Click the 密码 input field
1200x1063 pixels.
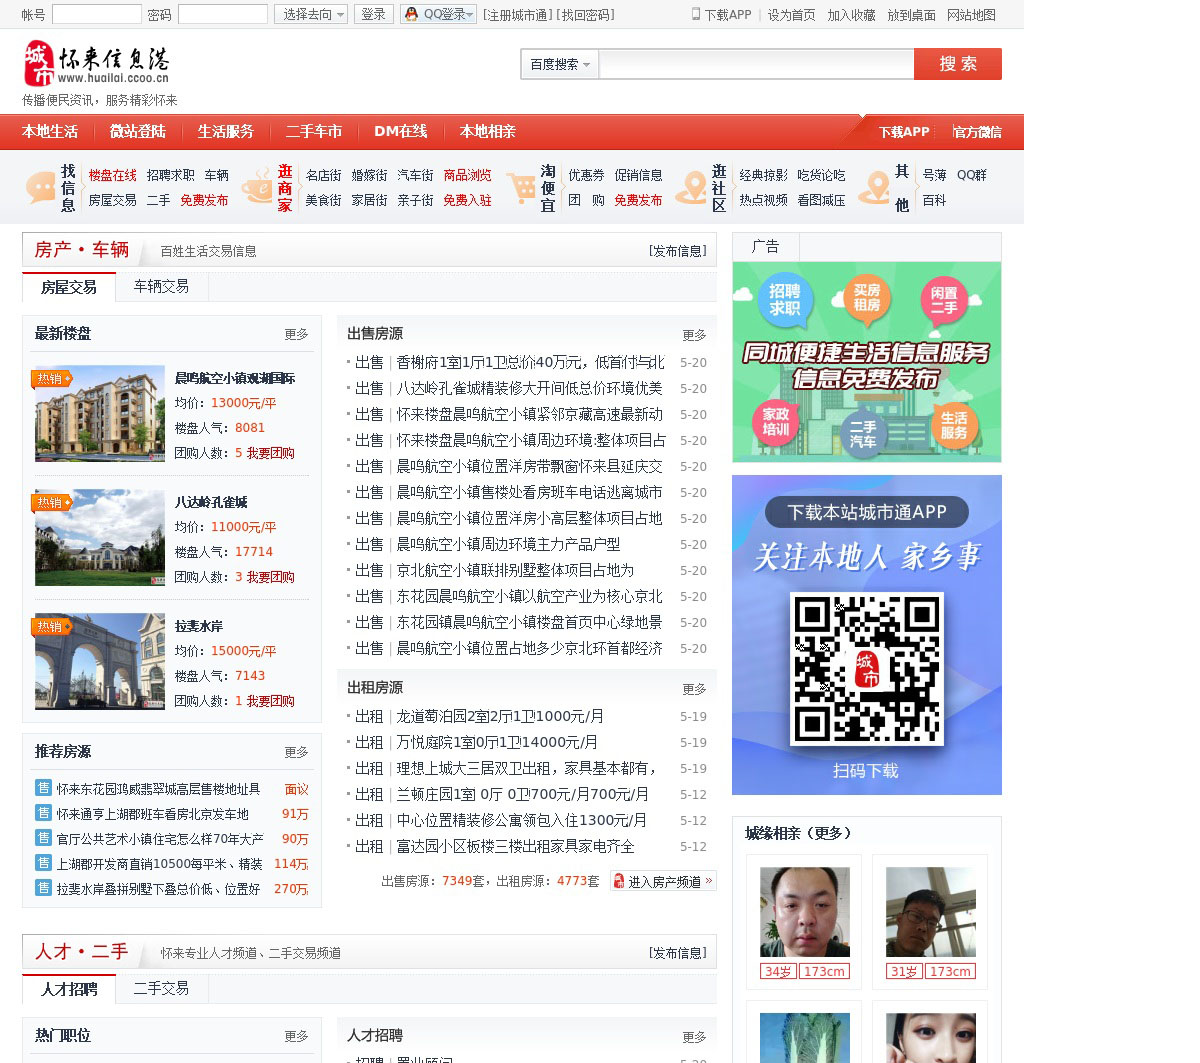pos(223,14)
